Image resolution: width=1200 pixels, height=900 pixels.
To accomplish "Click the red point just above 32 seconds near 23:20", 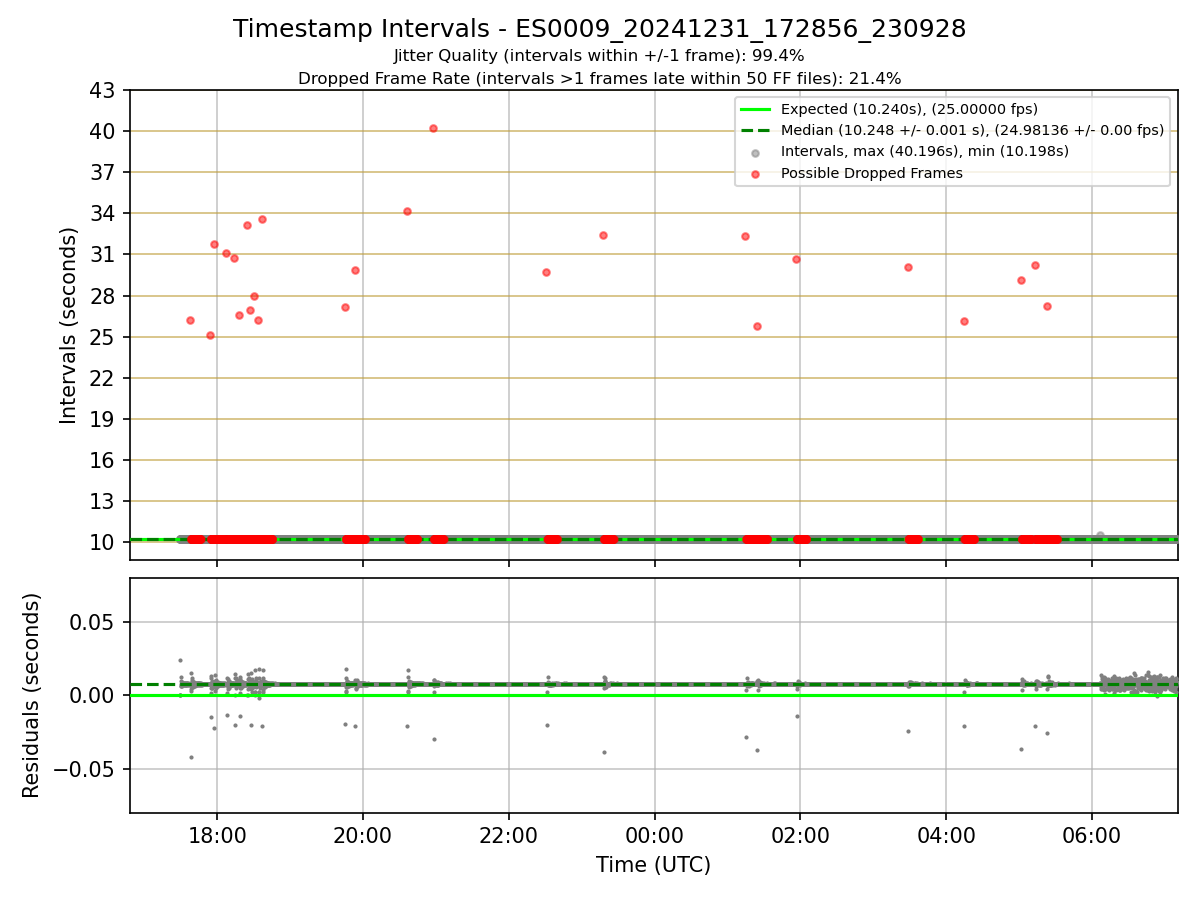I will [x=603, y=235].
